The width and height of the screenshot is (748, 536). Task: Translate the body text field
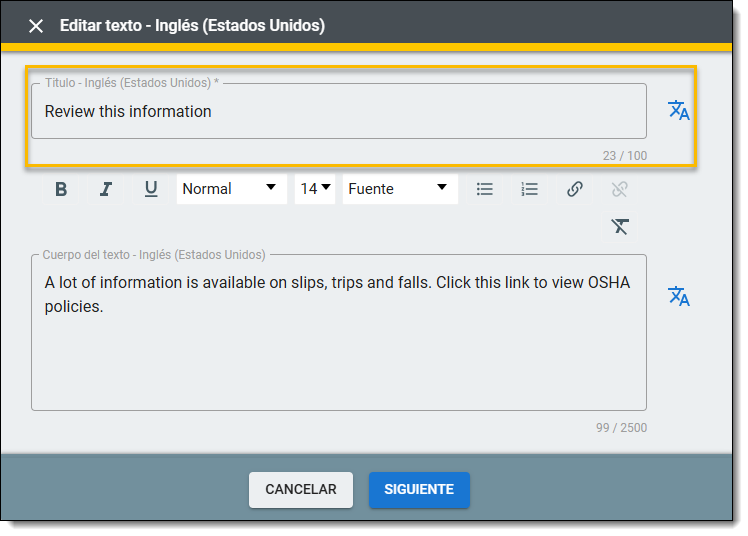679,296
